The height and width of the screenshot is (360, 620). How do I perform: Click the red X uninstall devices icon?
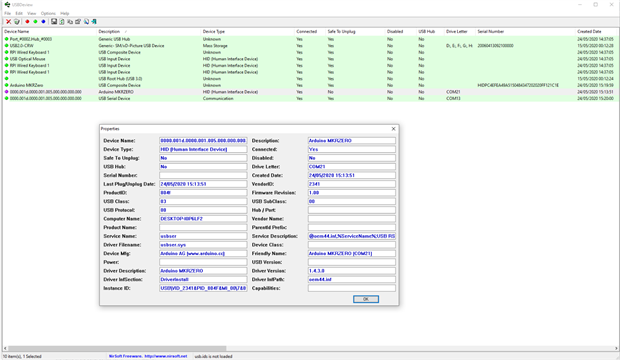tap(8, 22)
